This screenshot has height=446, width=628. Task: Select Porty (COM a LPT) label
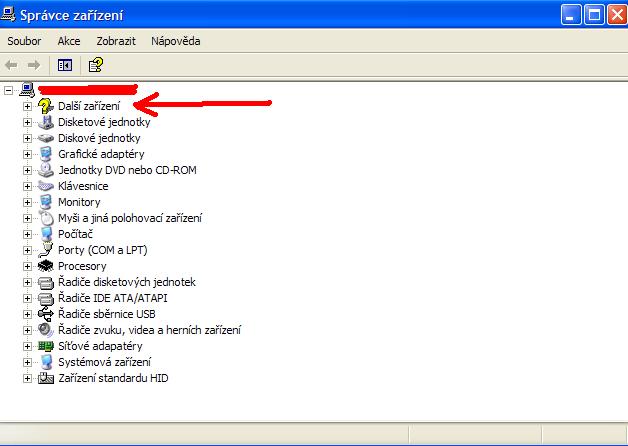[103, 250]
